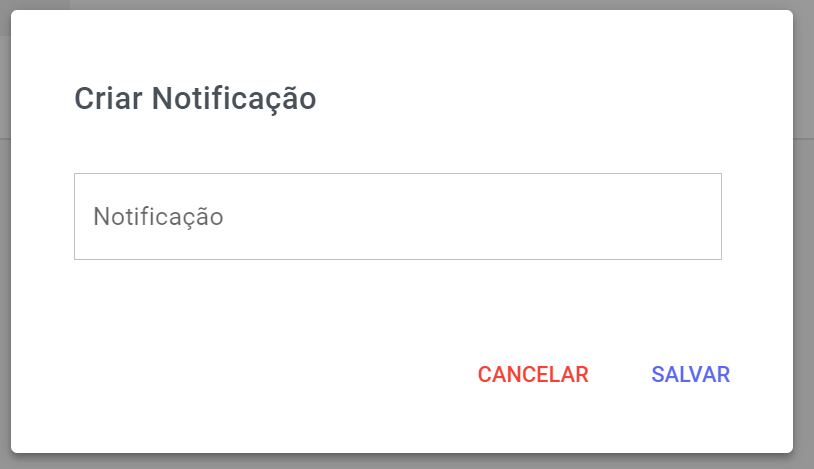The width and height of the screenshot is (814, 469).
Task: Click the gray overlay left of the dialog
Action: click(4, 250)
